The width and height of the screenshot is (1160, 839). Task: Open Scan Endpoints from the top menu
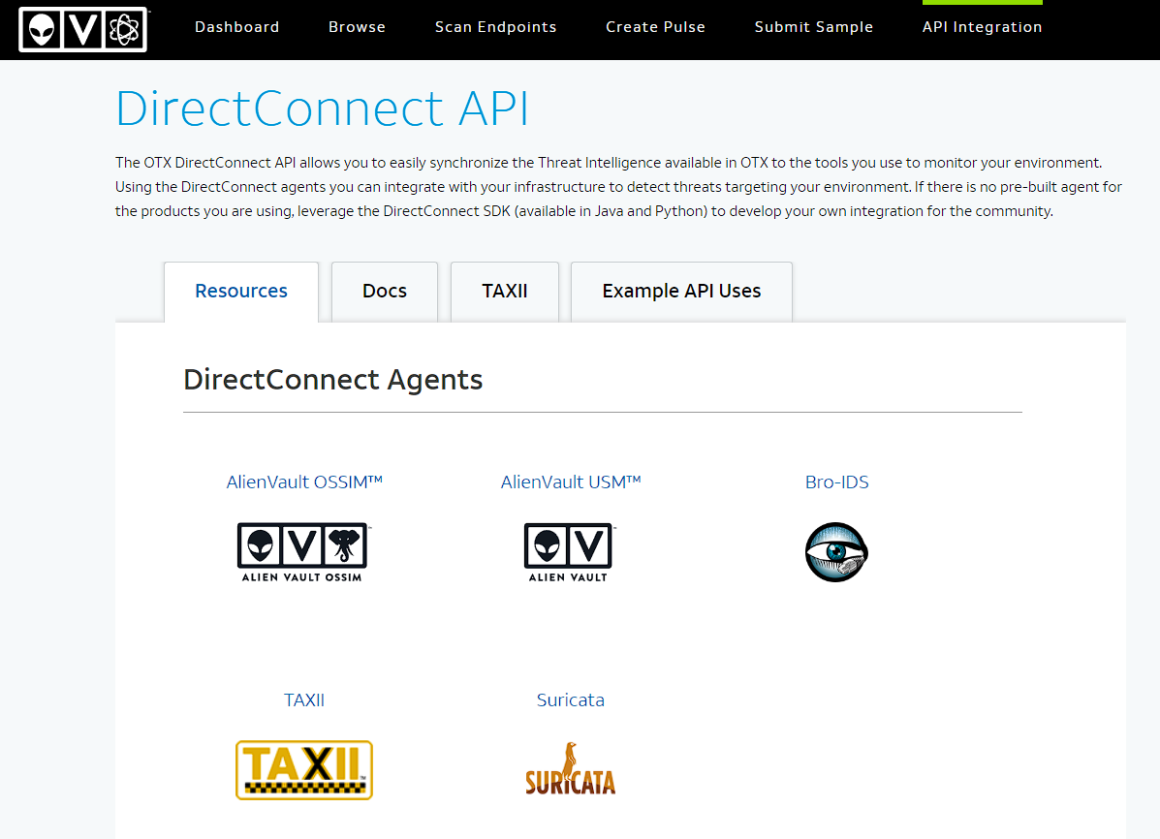495,27
